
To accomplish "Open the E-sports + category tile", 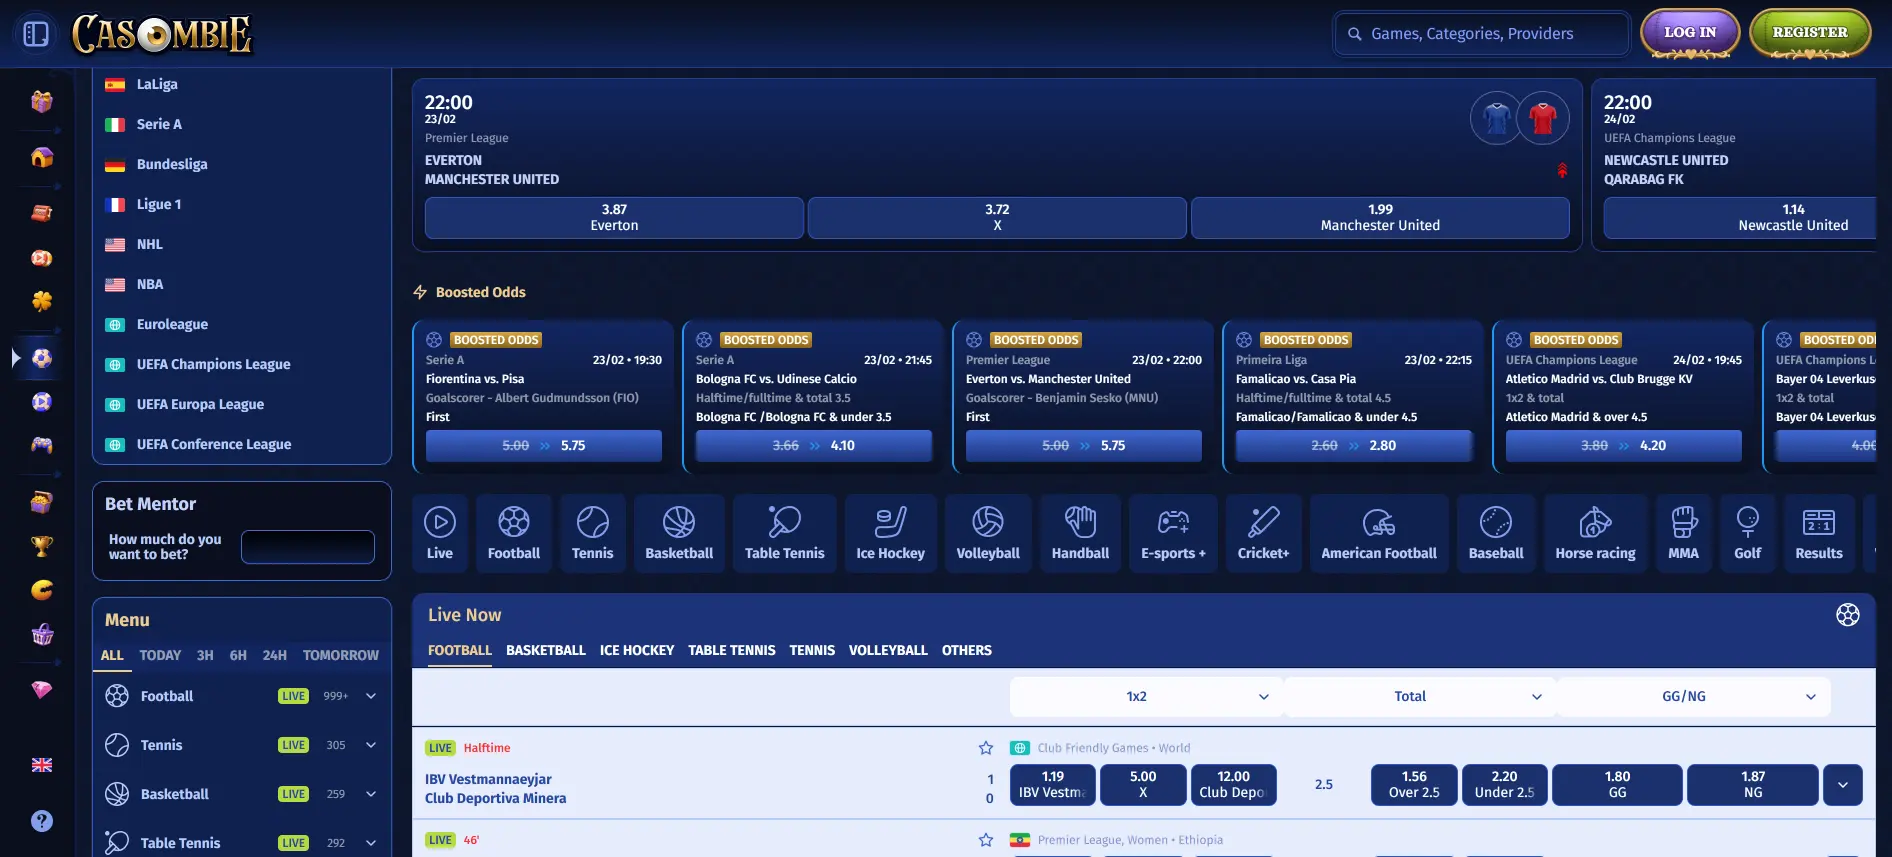I will tap(1174, 533).
